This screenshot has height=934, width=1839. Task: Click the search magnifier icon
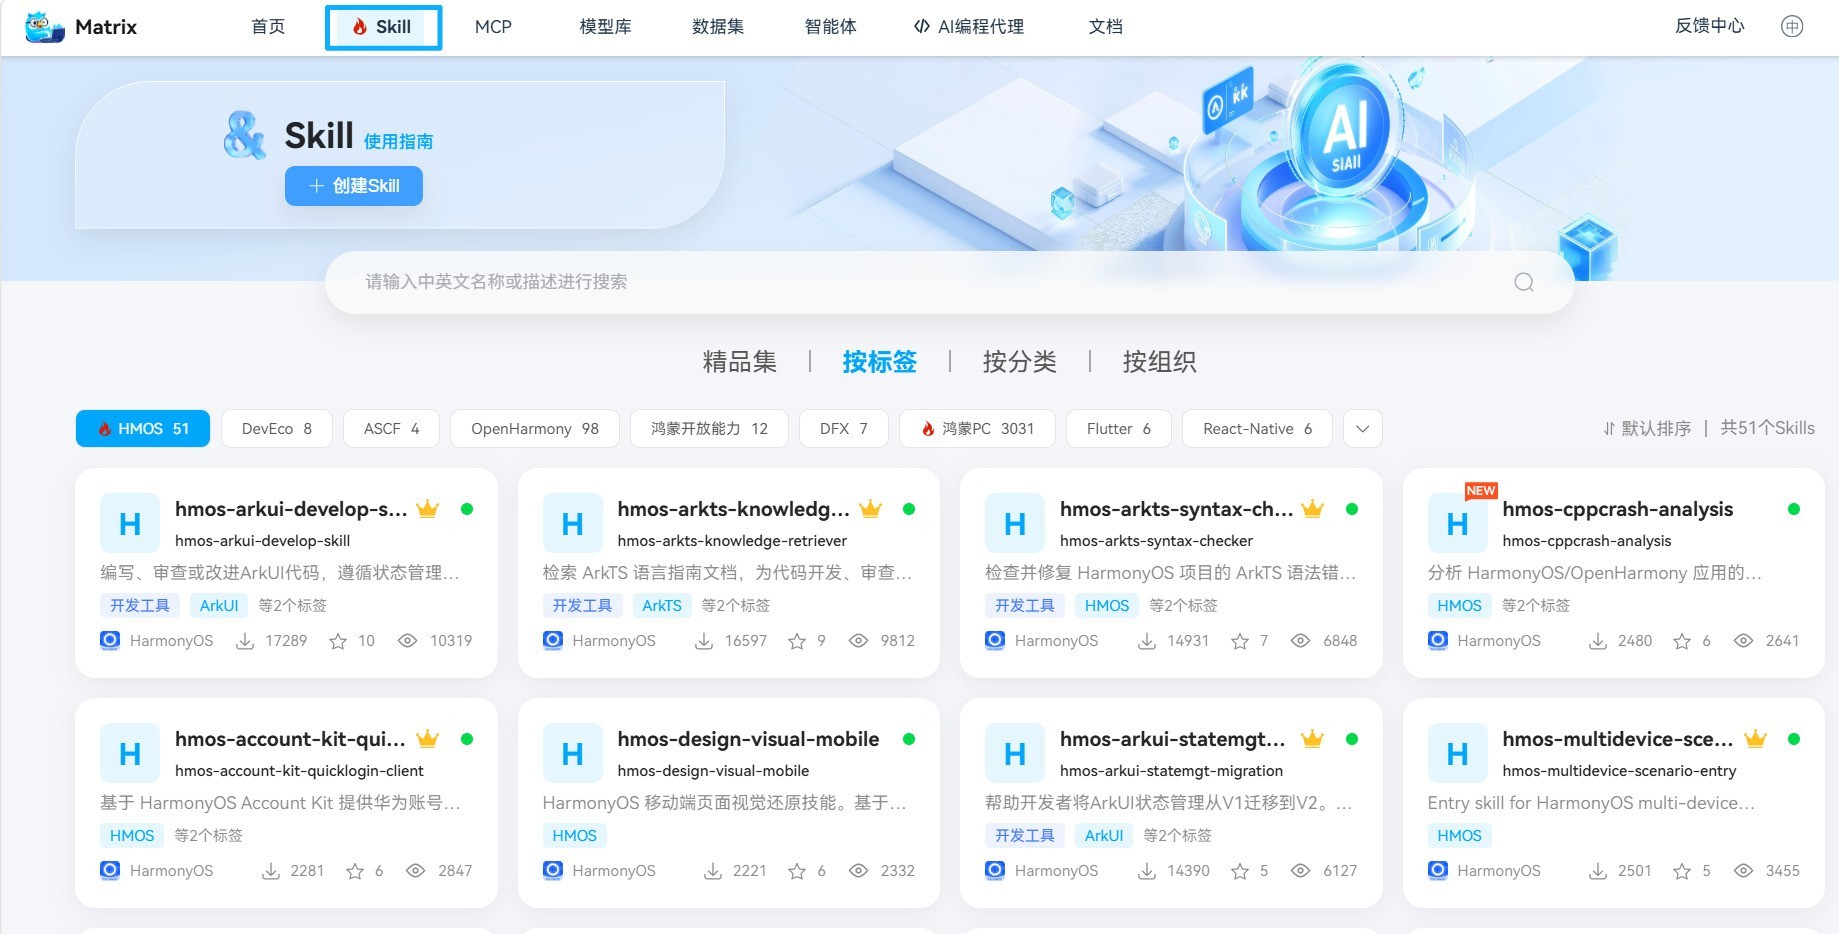(1524, 282)
